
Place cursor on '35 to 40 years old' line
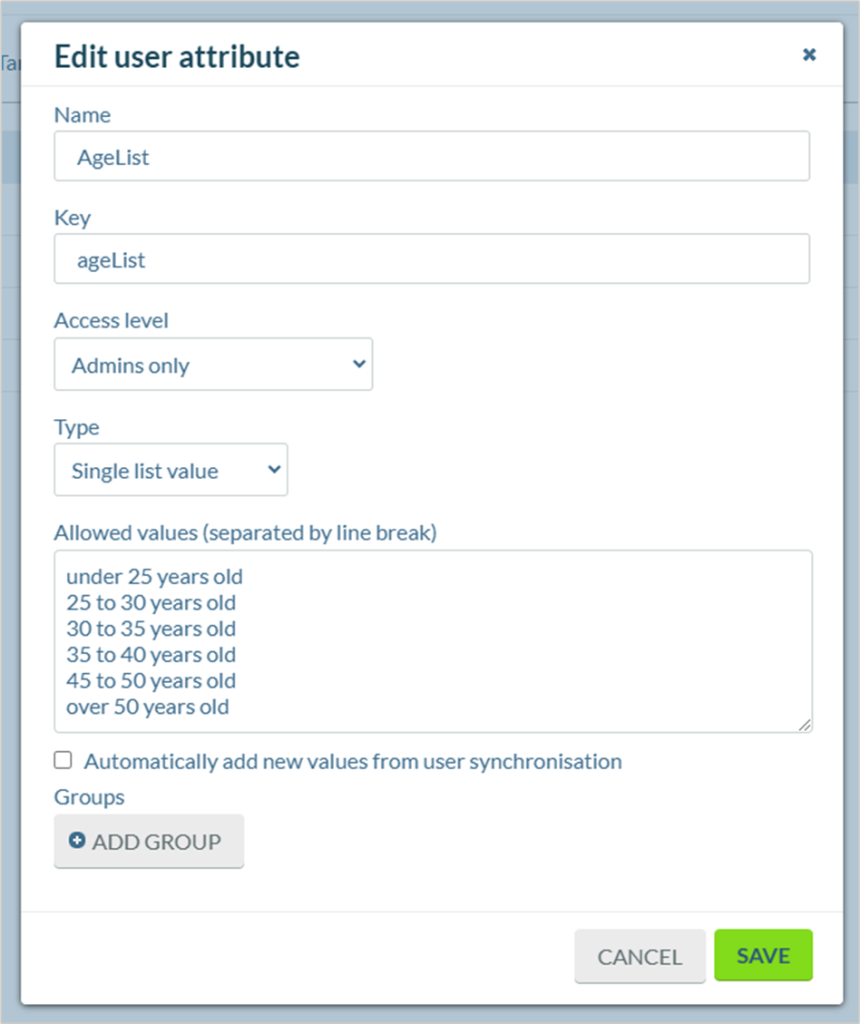point(151,655)
